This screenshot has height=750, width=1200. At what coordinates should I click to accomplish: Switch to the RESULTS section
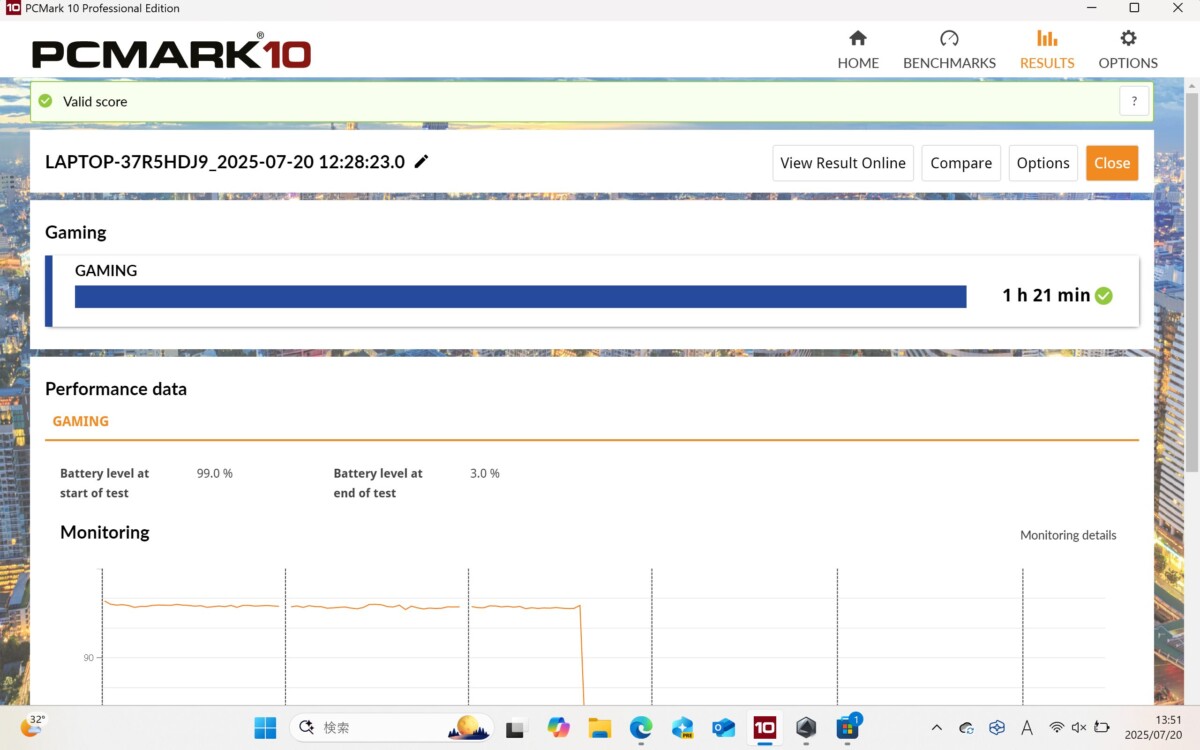[1047, 63]
